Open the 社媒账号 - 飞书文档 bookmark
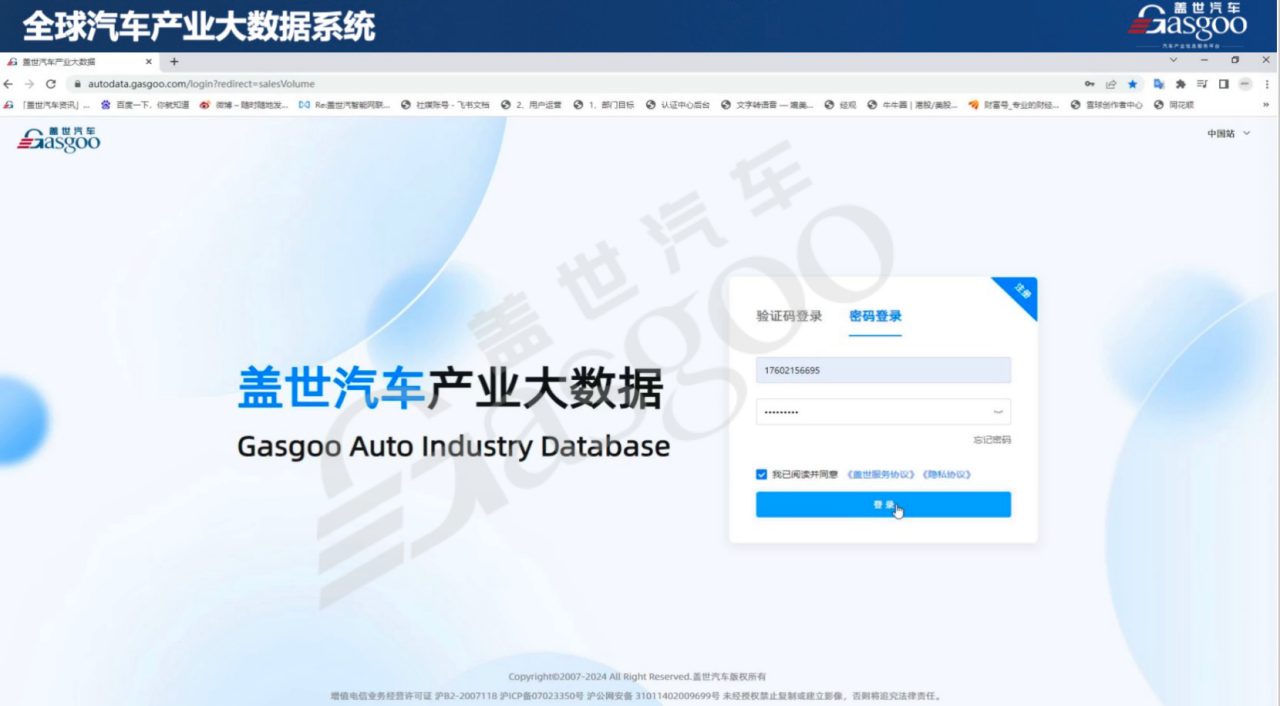This screenshot has height=706, width=1280. coord(445,104)
